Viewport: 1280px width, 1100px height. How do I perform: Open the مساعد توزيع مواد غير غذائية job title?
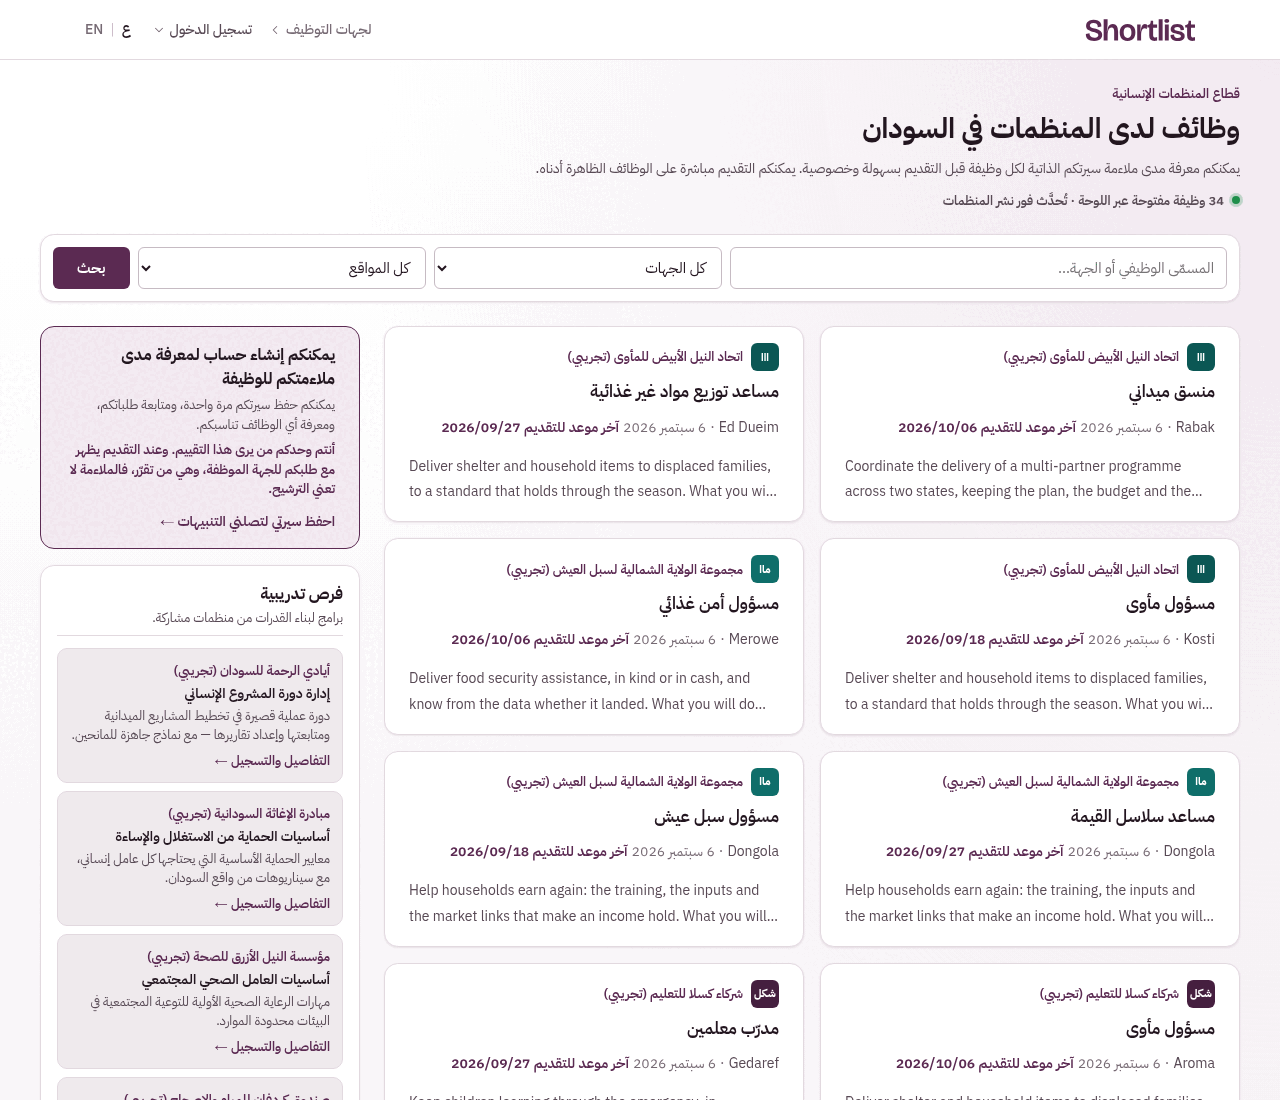pos(684,392)
